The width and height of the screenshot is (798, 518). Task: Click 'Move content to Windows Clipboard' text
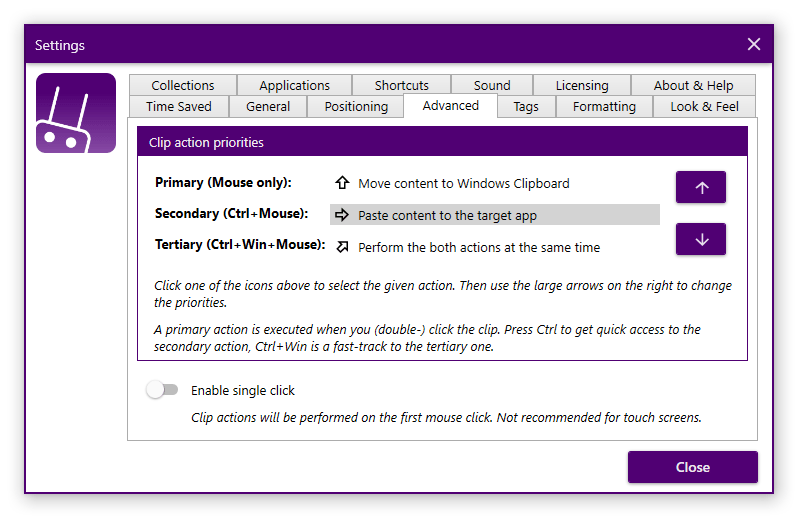point(464,183)
